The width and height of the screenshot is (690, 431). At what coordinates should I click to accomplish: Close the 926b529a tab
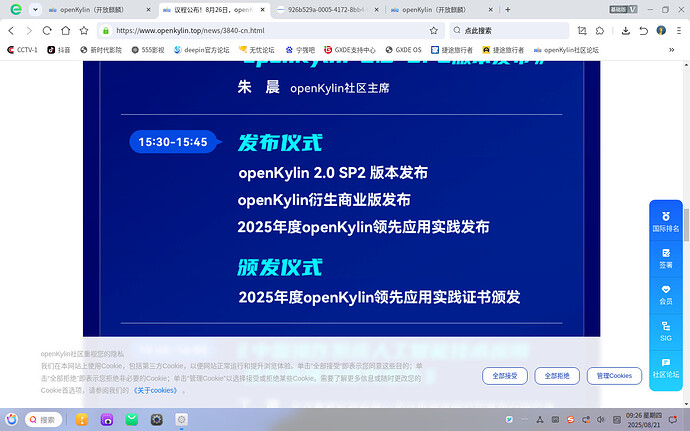[376, 10]
